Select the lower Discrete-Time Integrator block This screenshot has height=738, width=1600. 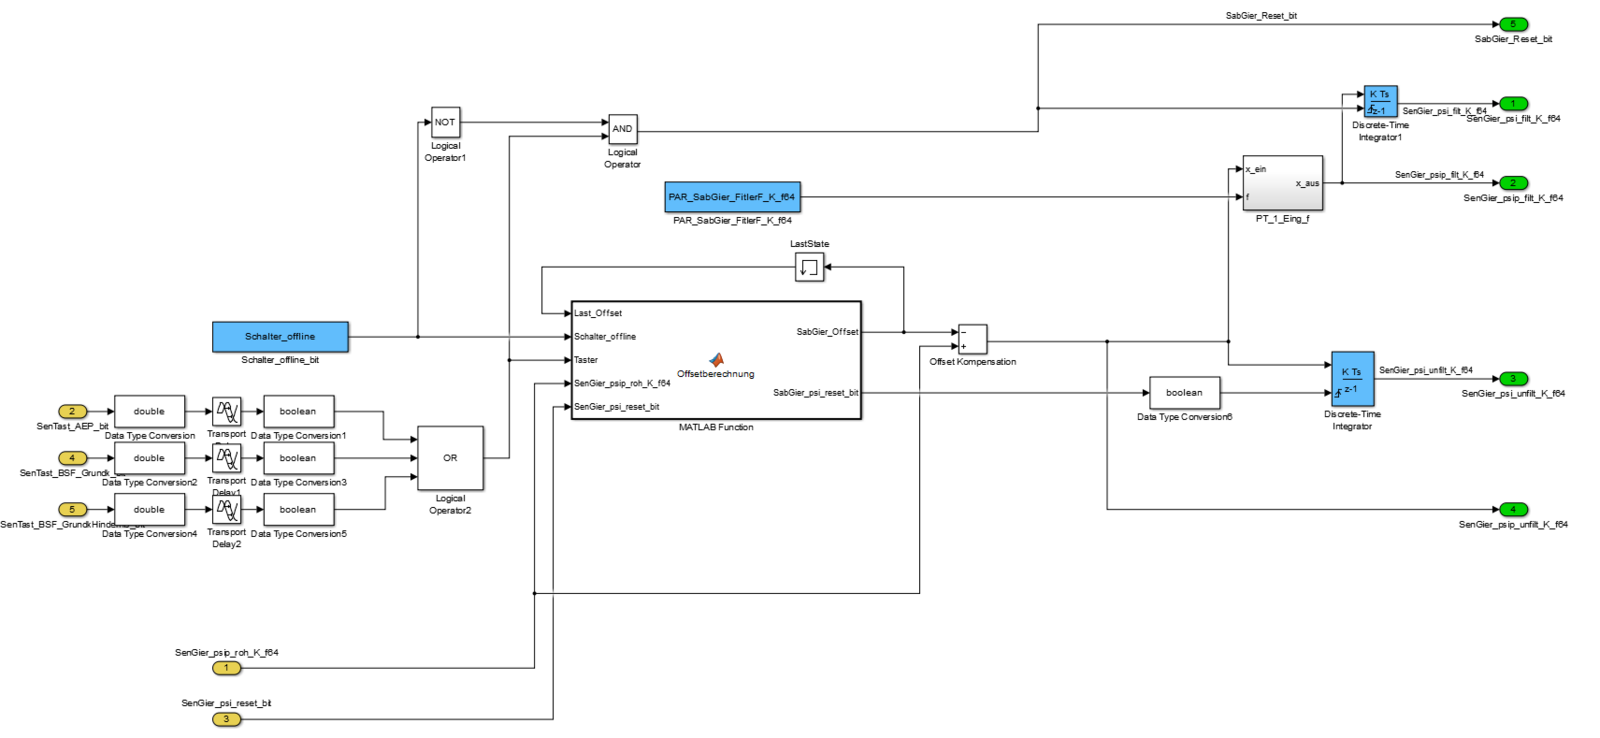coord(1352,379)
